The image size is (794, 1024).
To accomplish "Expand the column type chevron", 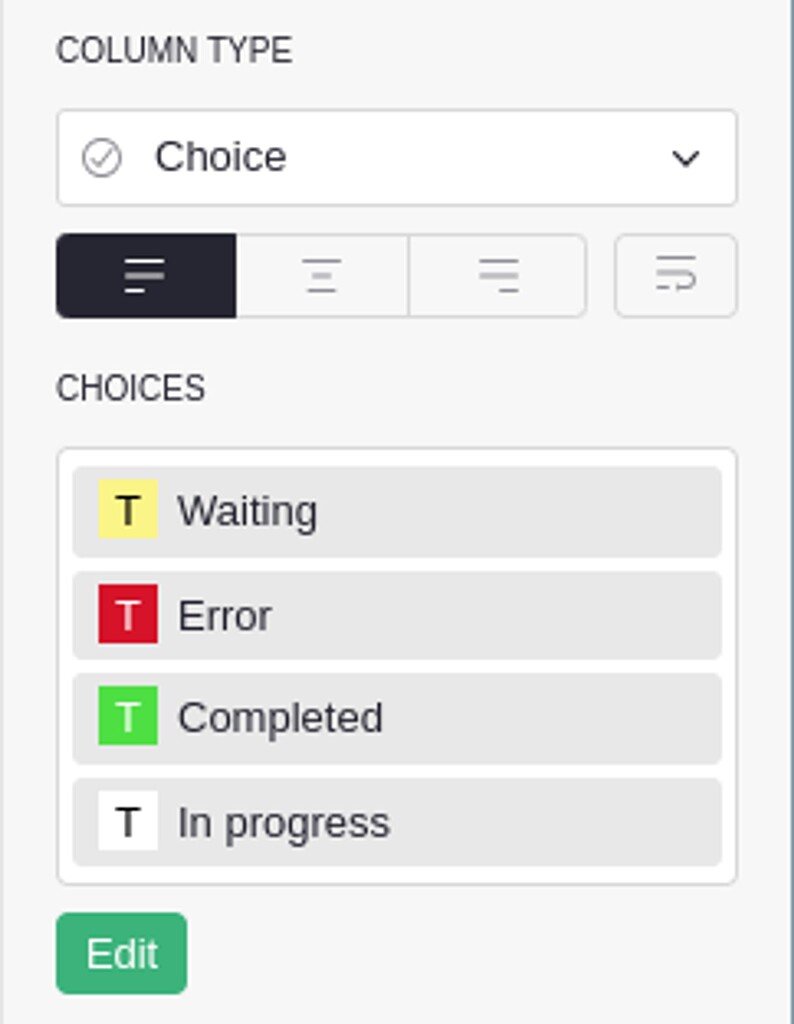I will click(x=684, y=157).
